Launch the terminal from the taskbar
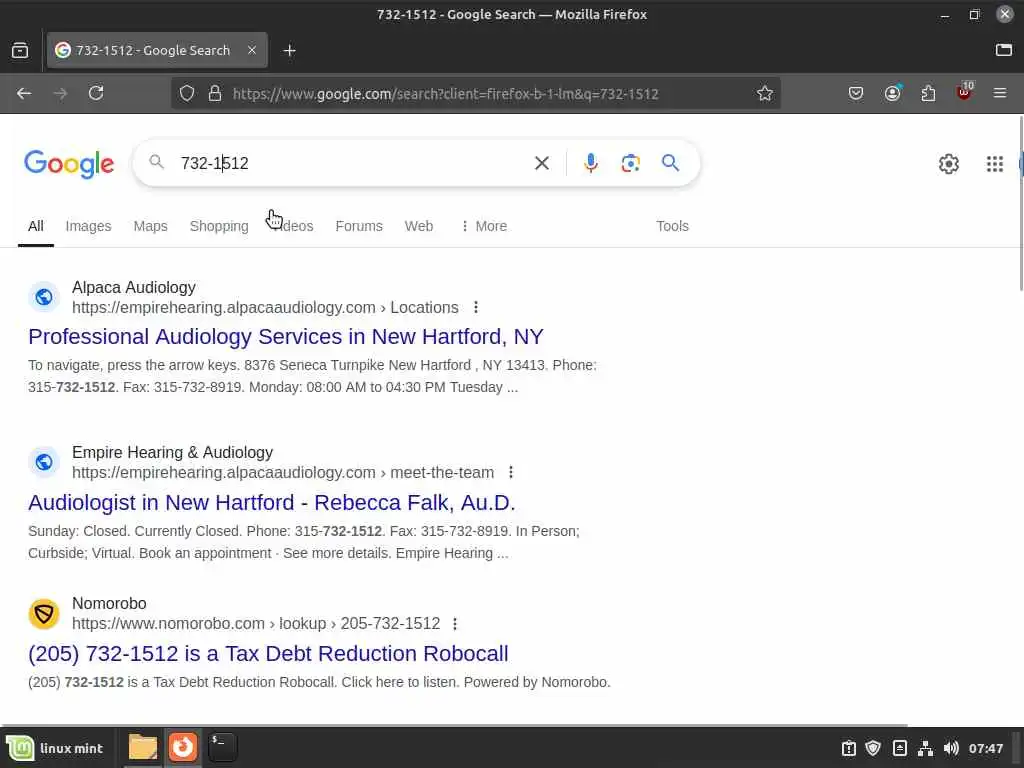 click(222, 747)
